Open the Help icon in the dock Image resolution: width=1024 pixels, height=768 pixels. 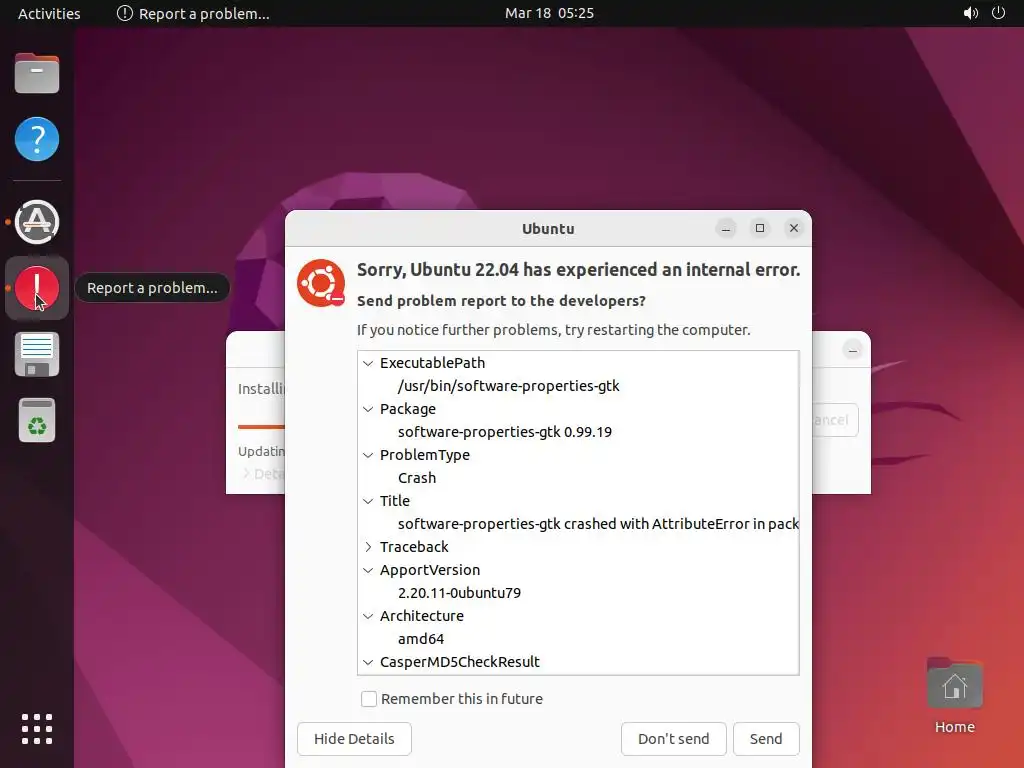click(37, 139)
